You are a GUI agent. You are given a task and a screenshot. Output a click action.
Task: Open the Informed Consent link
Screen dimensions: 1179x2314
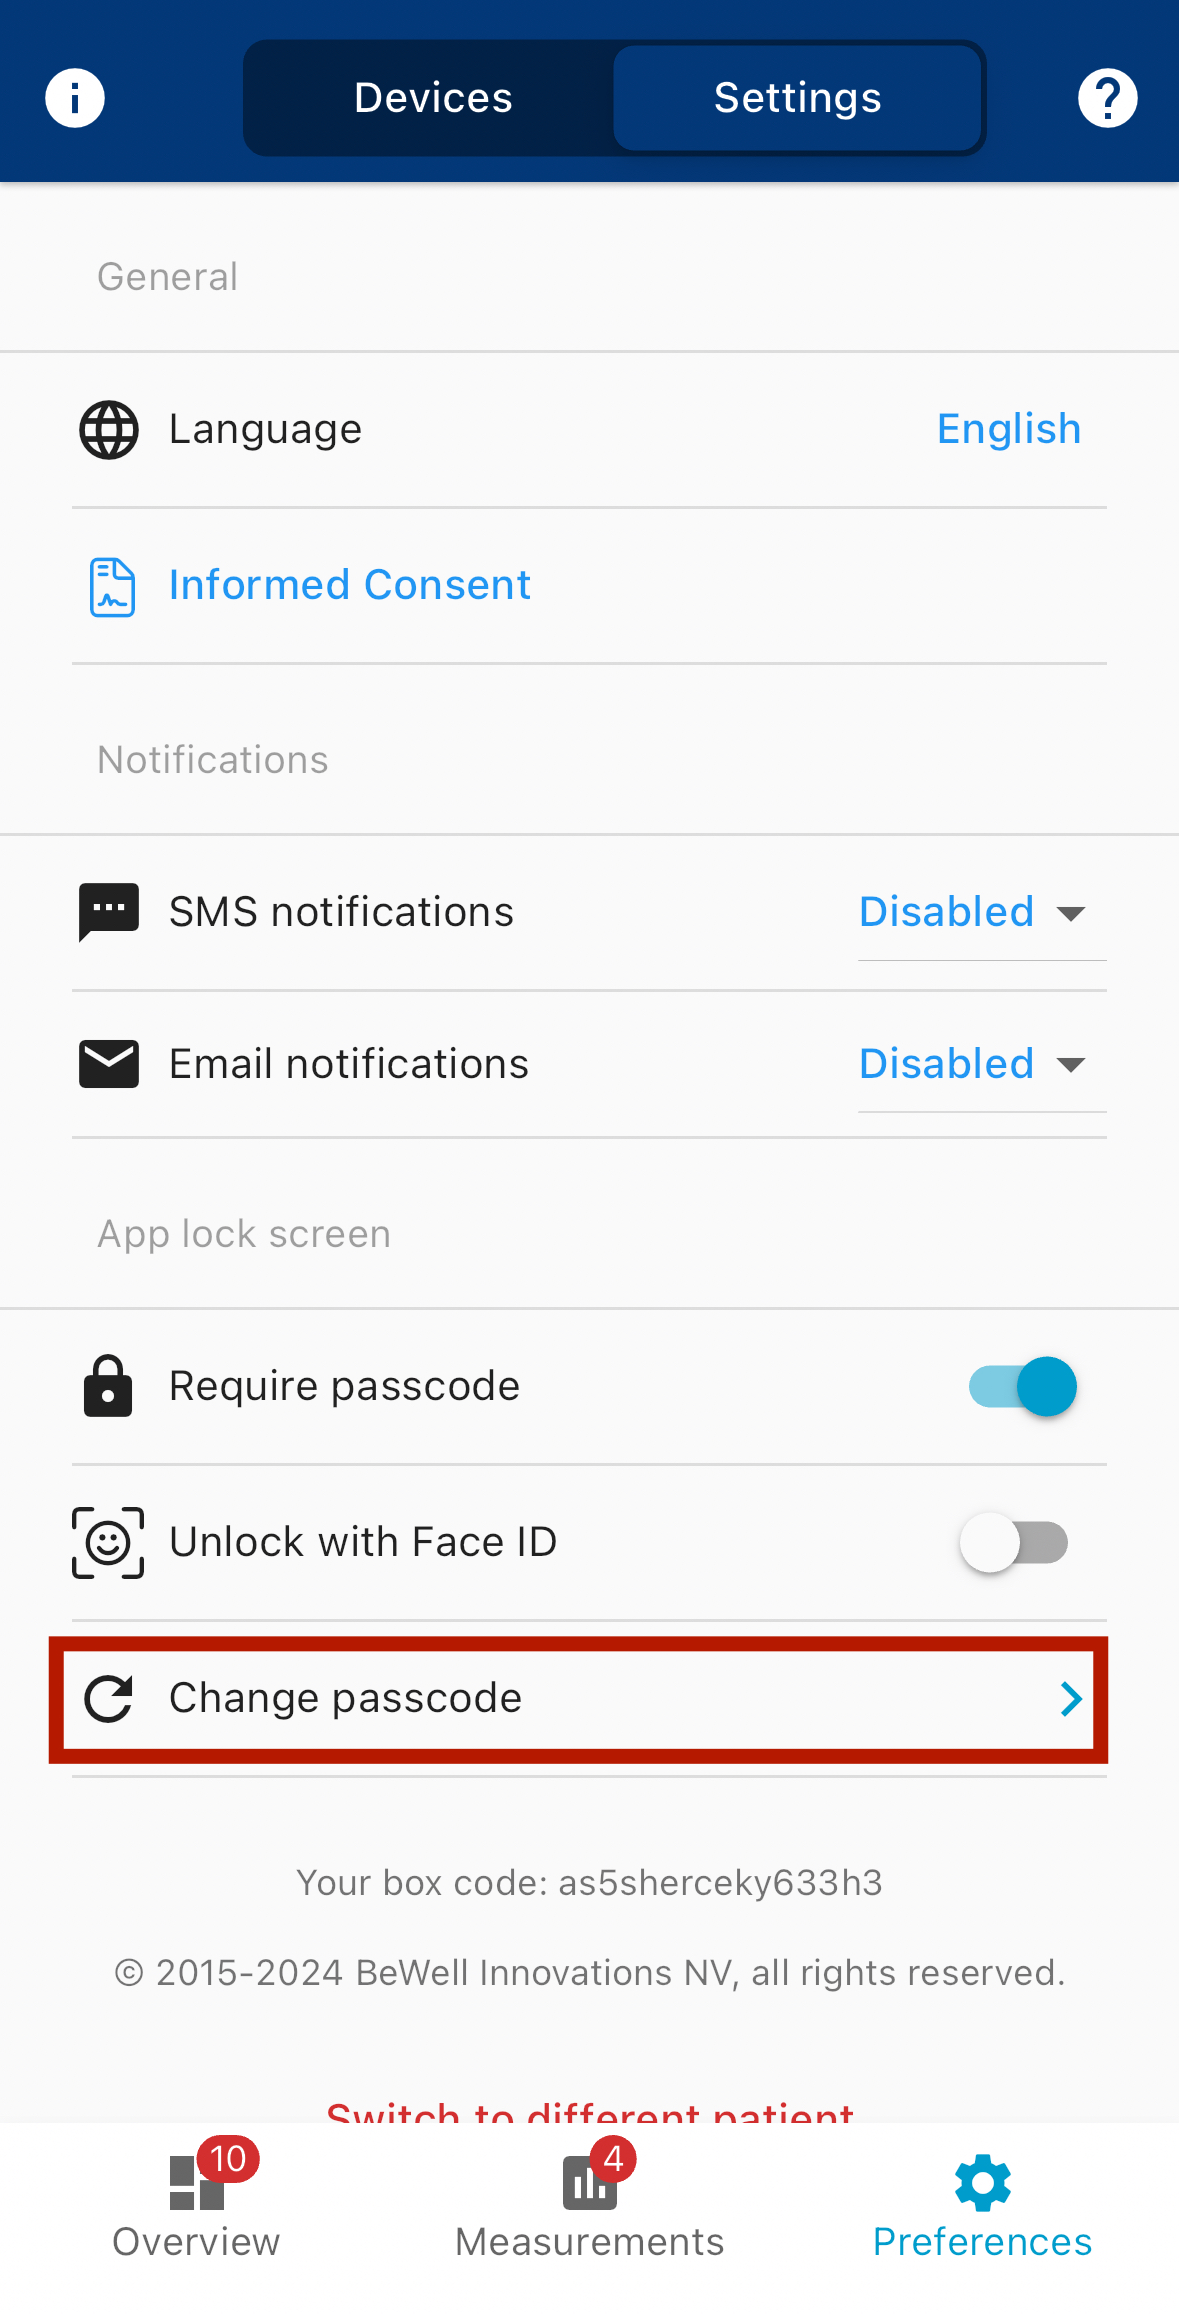coord(349,585)
